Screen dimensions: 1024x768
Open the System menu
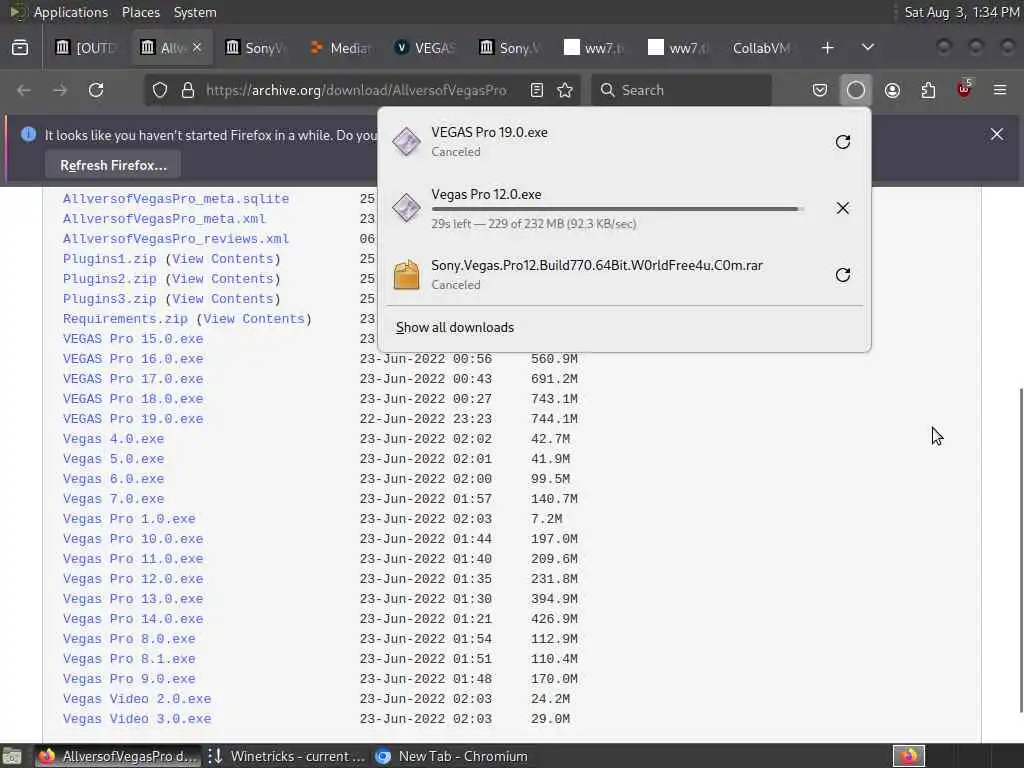pyautogui.click(x=195, y=12)
